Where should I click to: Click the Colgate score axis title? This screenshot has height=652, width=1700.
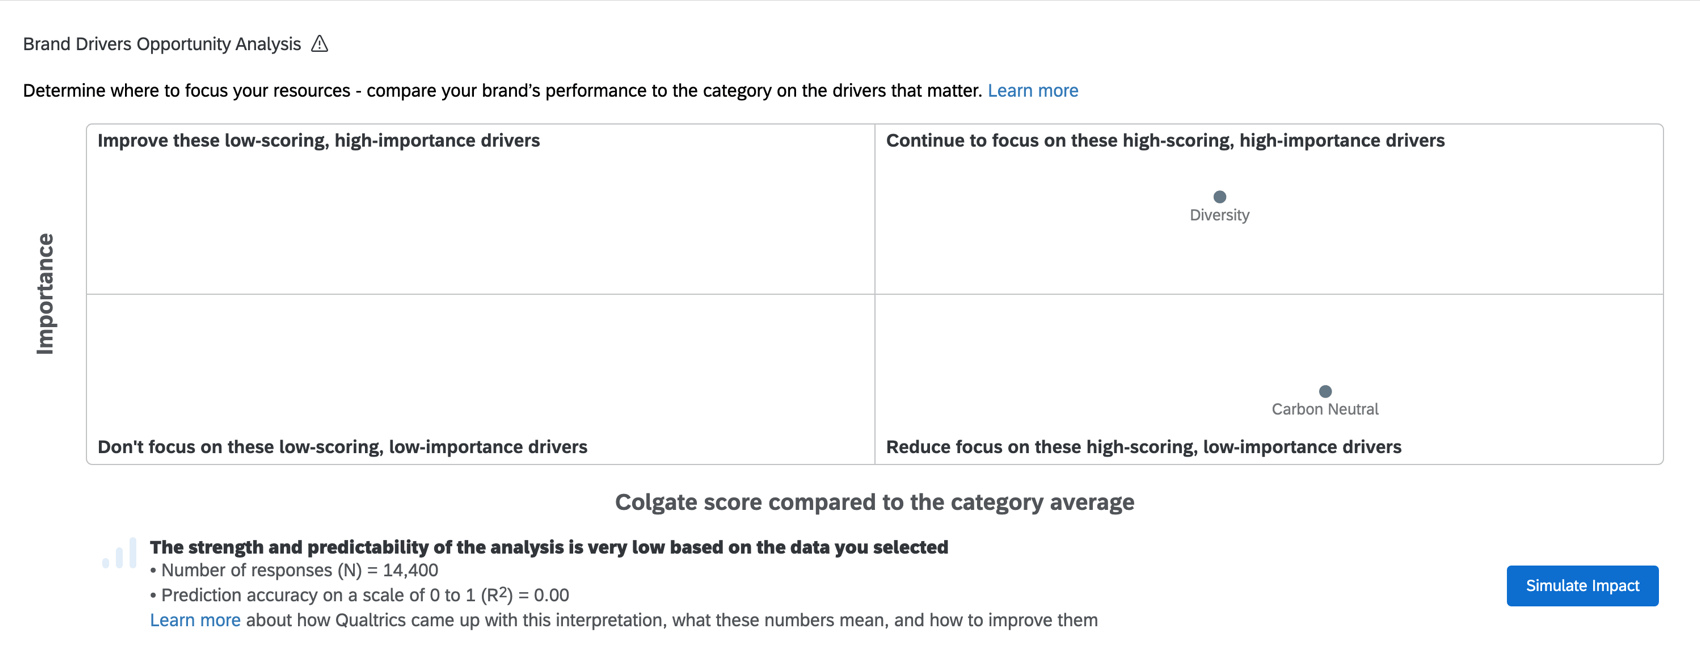[874, 502]
